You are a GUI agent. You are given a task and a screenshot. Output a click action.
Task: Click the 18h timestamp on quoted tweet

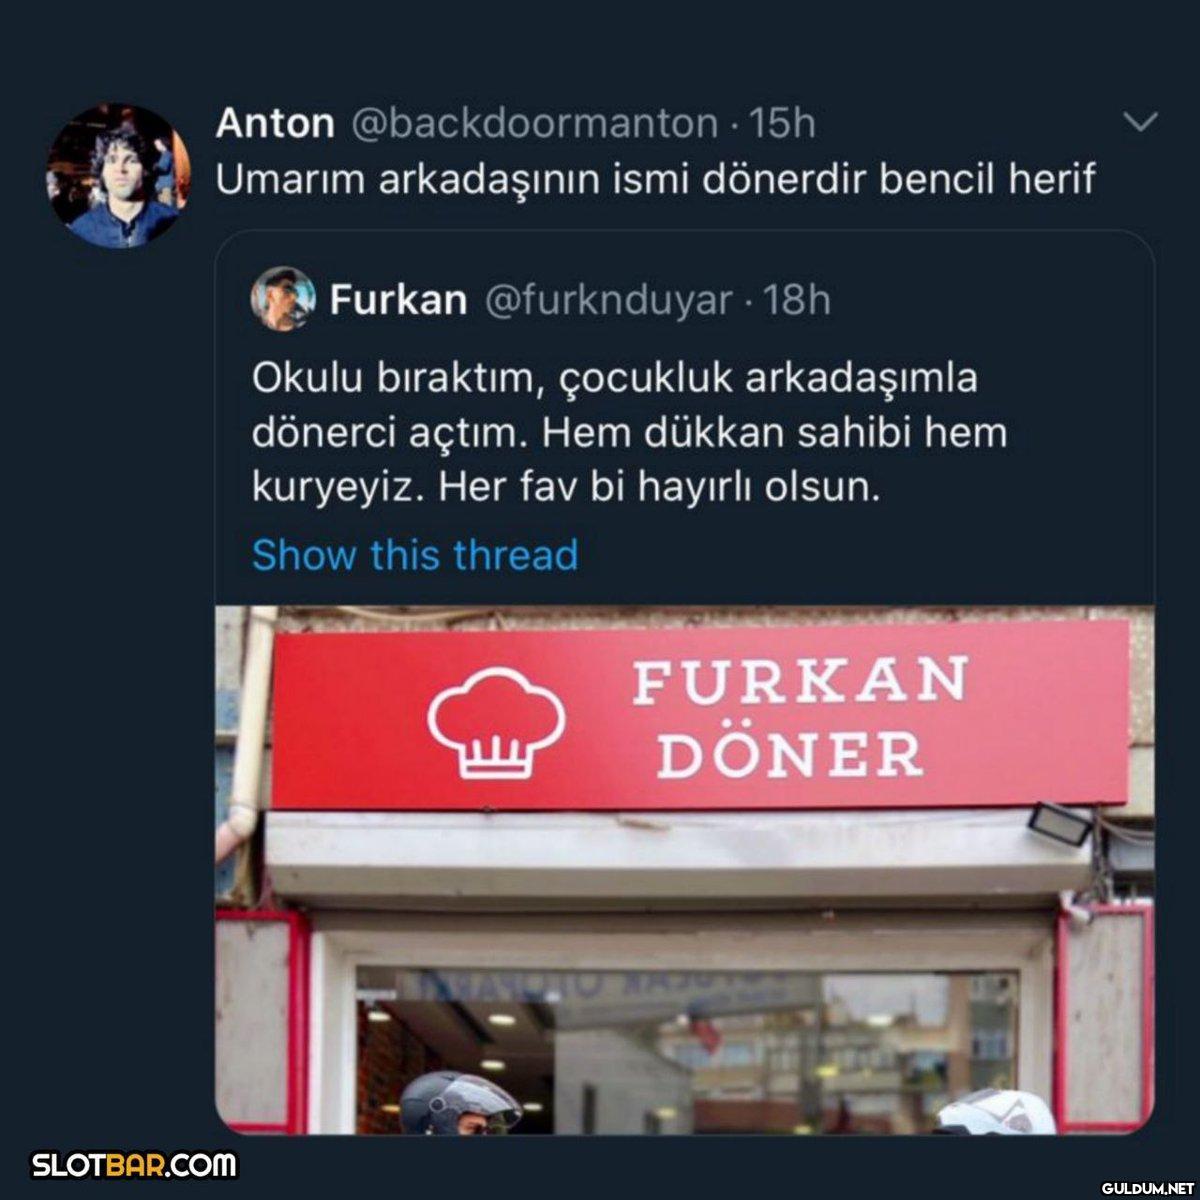click(797, 299)
